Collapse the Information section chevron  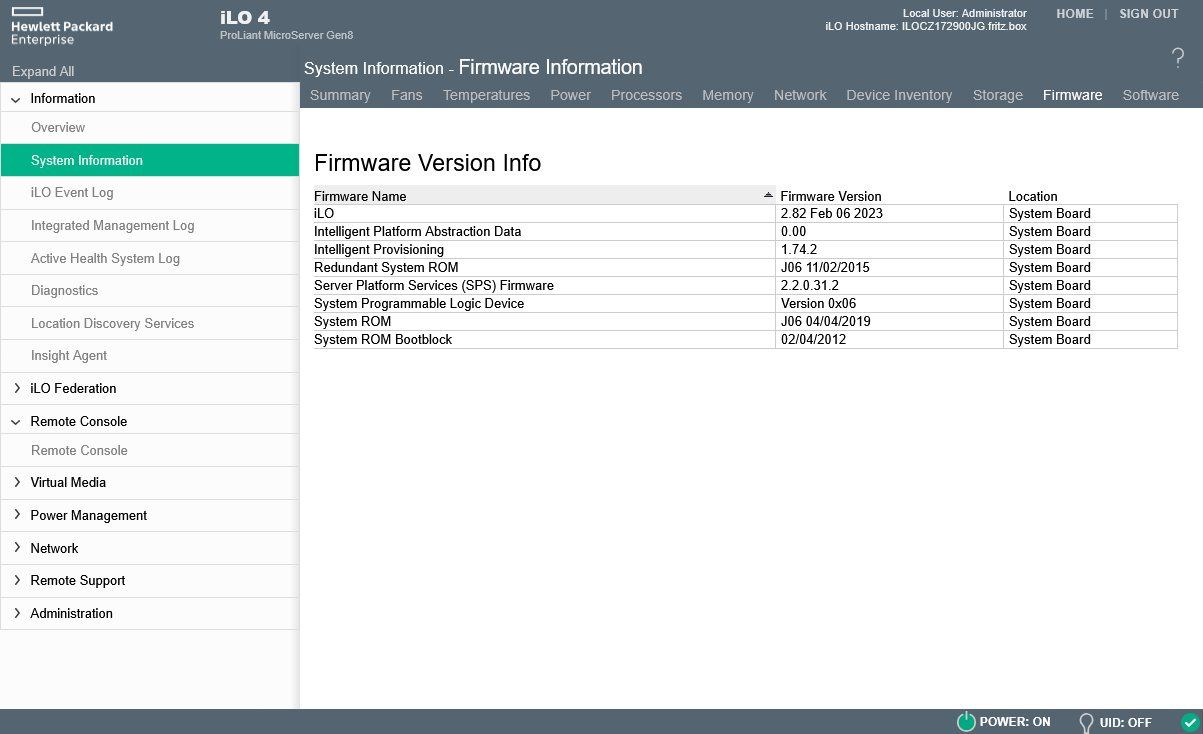click(x=16, y=99)
